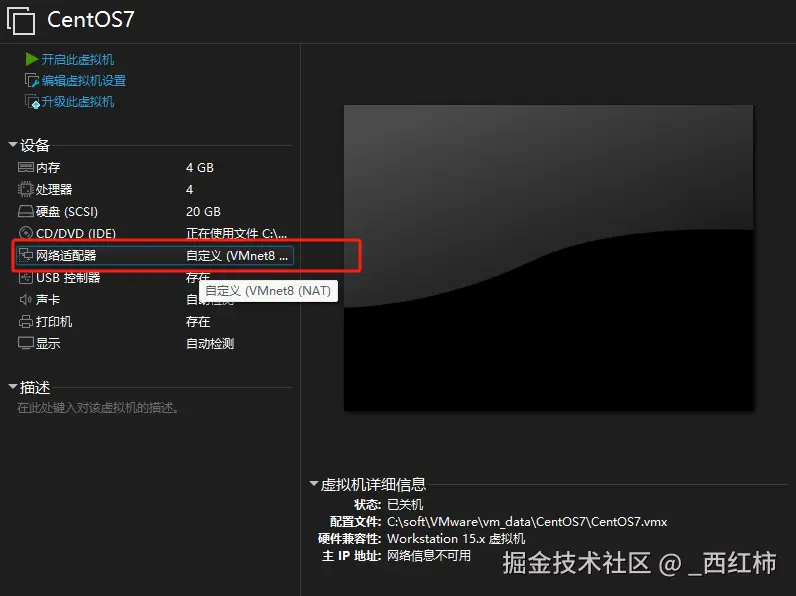
Task: Select the 打印机 device label
Action: click(x=54, y=322)
